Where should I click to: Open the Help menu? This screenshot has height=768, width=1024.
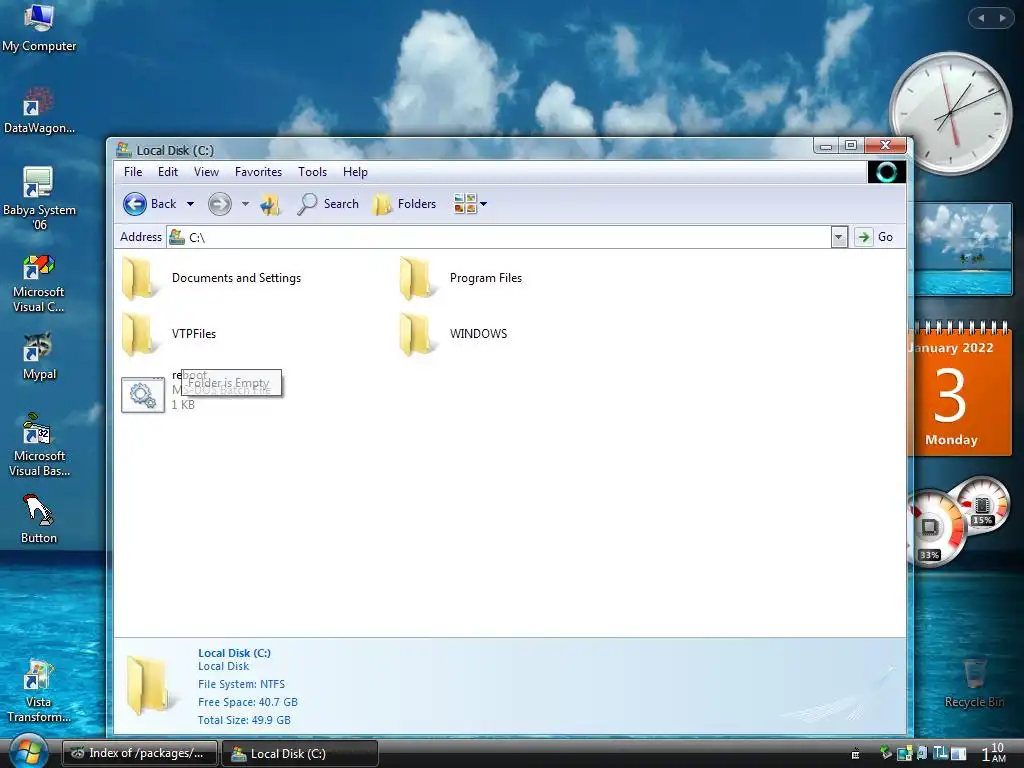coord(355,172)
